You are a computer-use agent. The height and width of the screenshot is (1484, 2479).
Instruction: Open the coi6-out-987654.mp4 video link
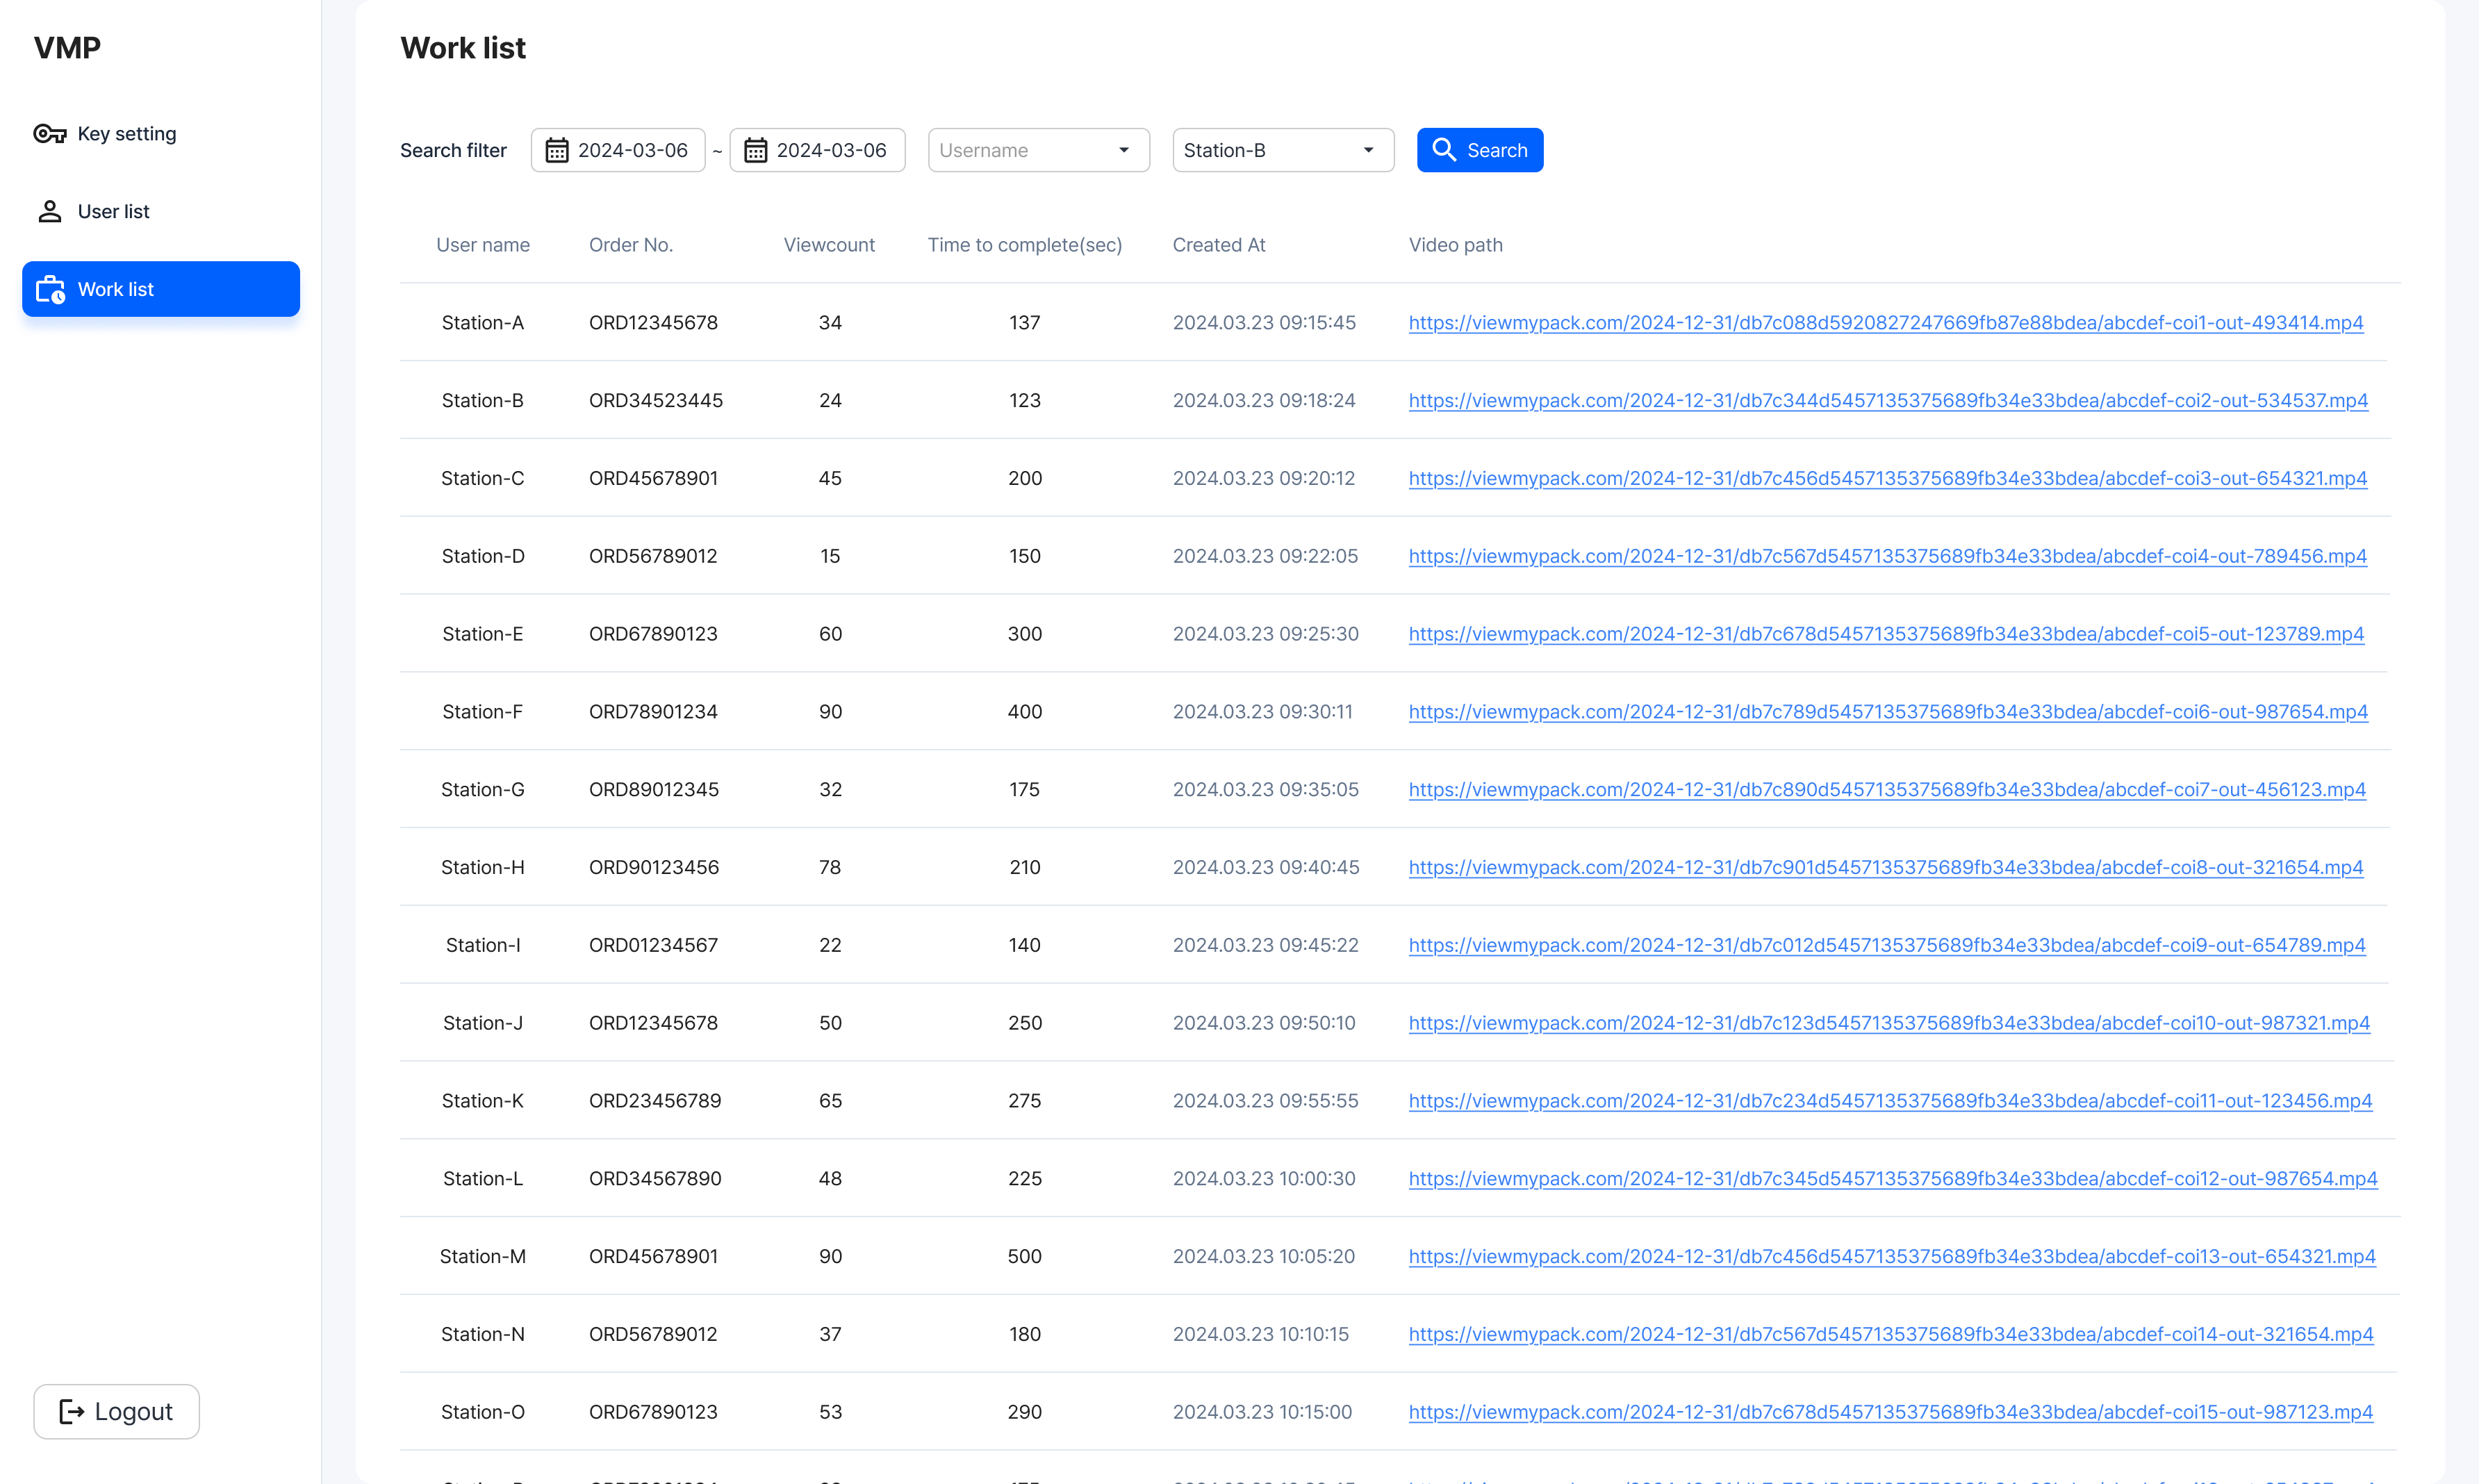coord(1887,712)
